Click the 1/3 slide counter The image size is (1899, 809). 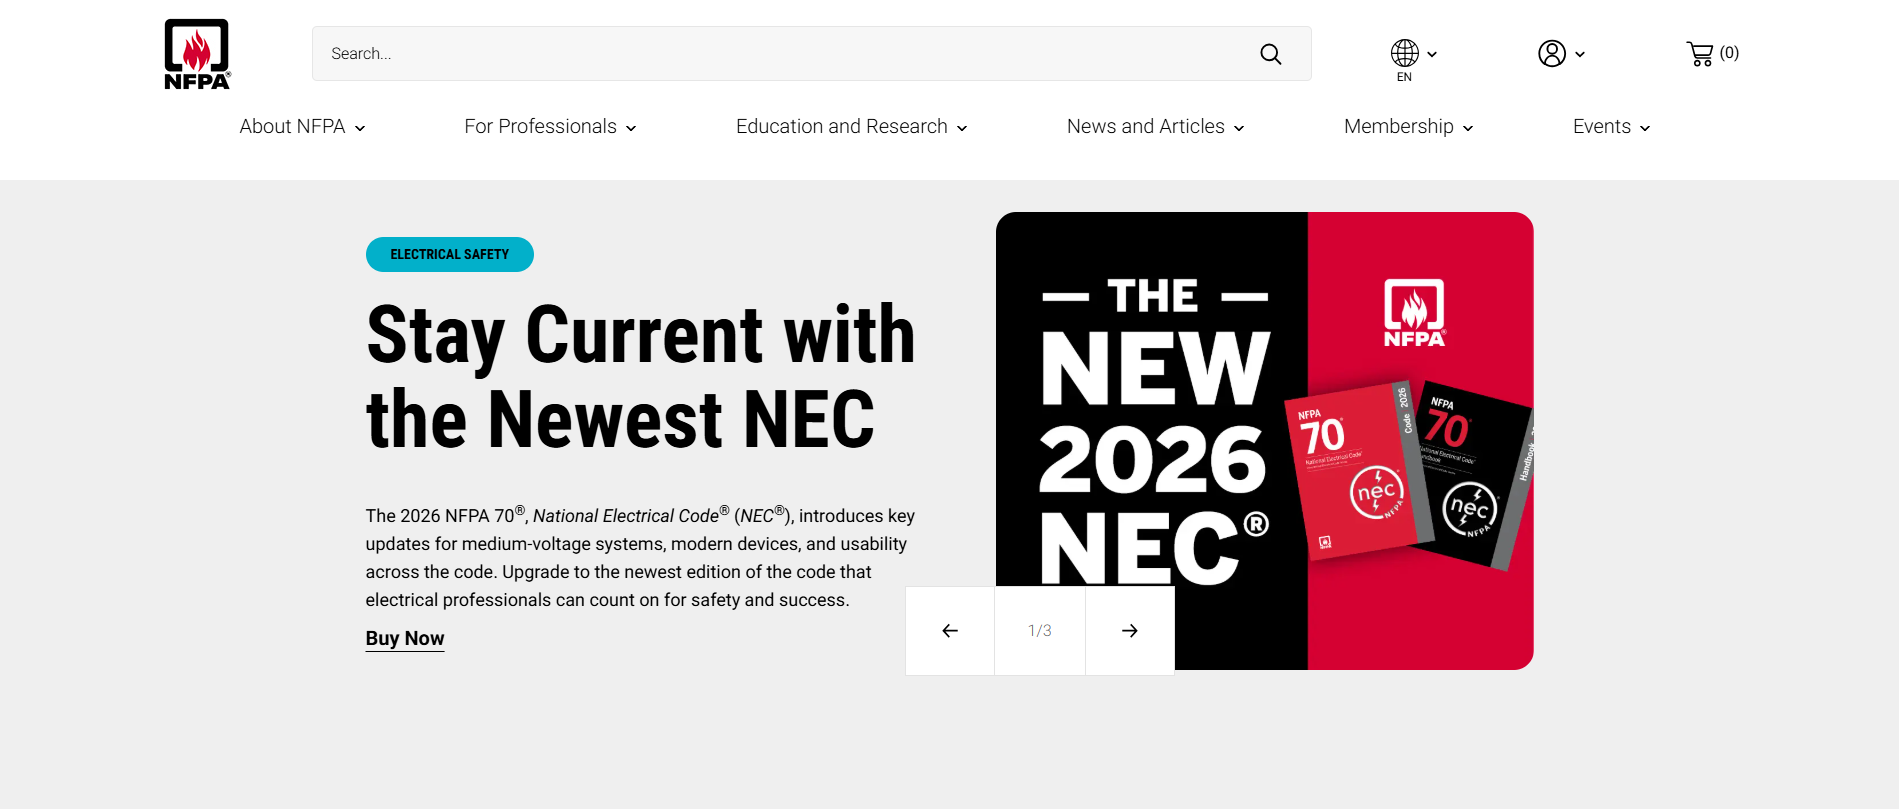pos(1040,631)
